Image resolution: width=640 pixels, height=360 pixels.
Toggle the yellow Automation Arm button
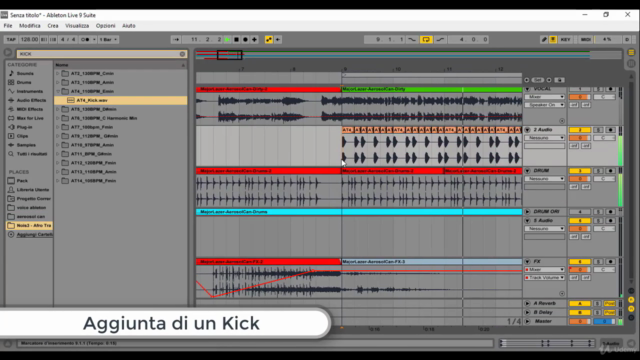(269, 40)
